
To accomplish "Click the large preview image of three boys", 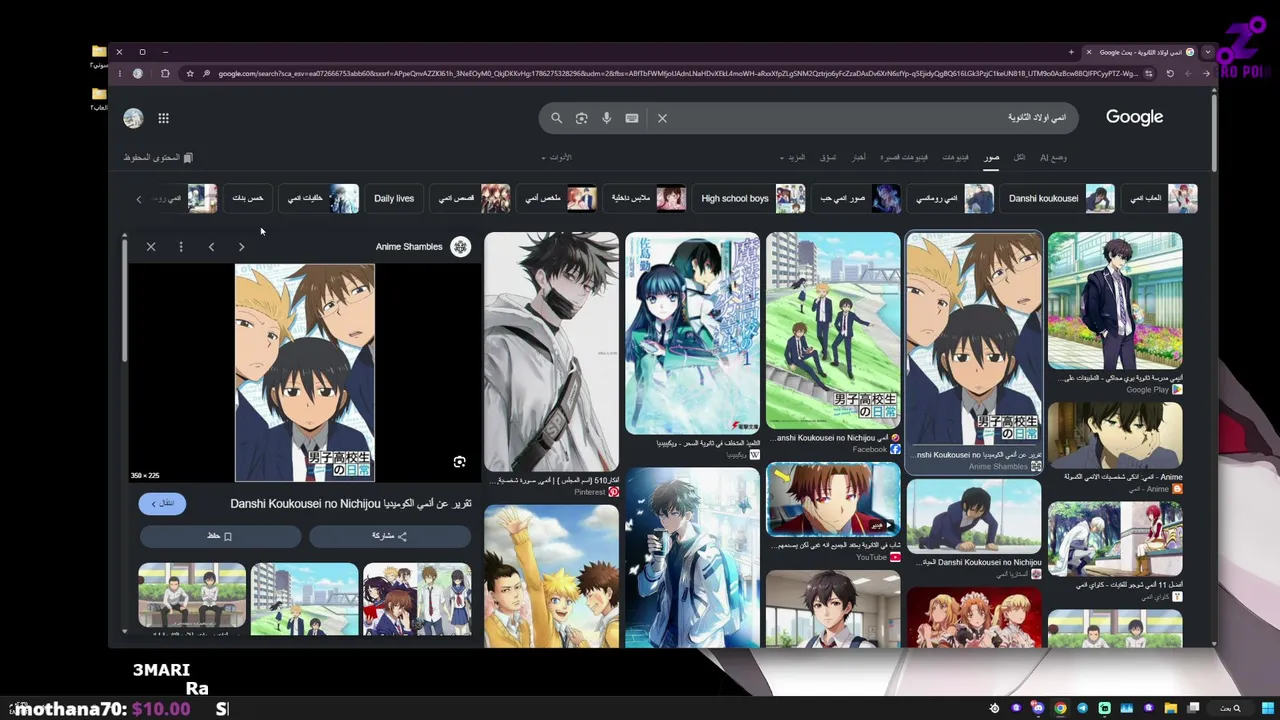I will 305,373.
